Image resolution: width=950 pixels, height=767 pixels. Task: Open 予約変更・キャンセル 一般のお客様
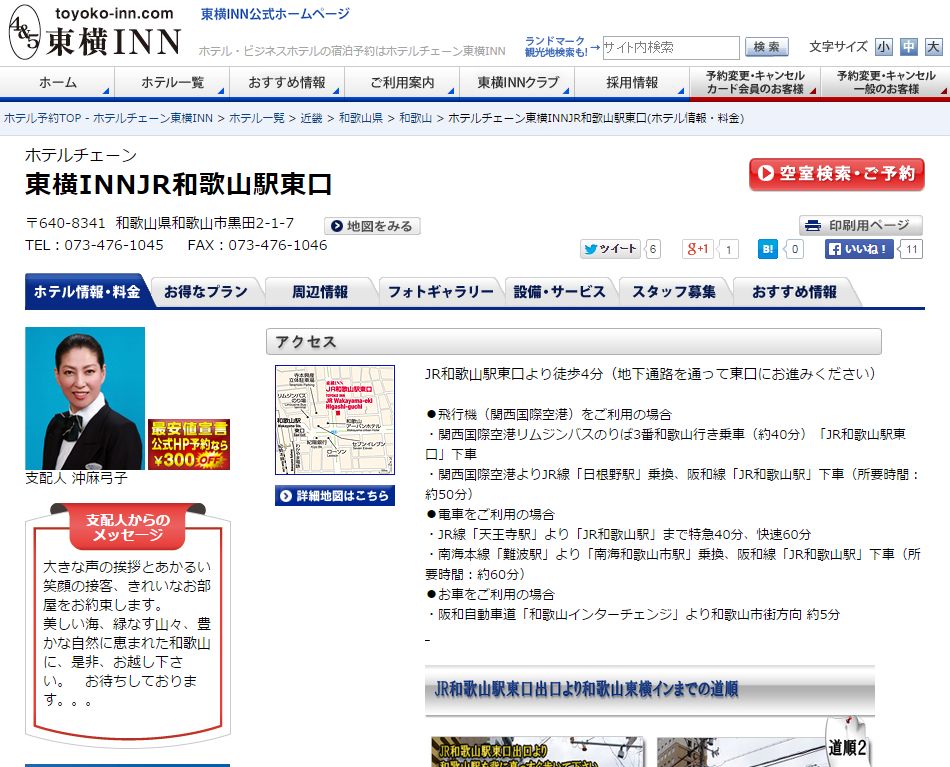coord(885,82)
